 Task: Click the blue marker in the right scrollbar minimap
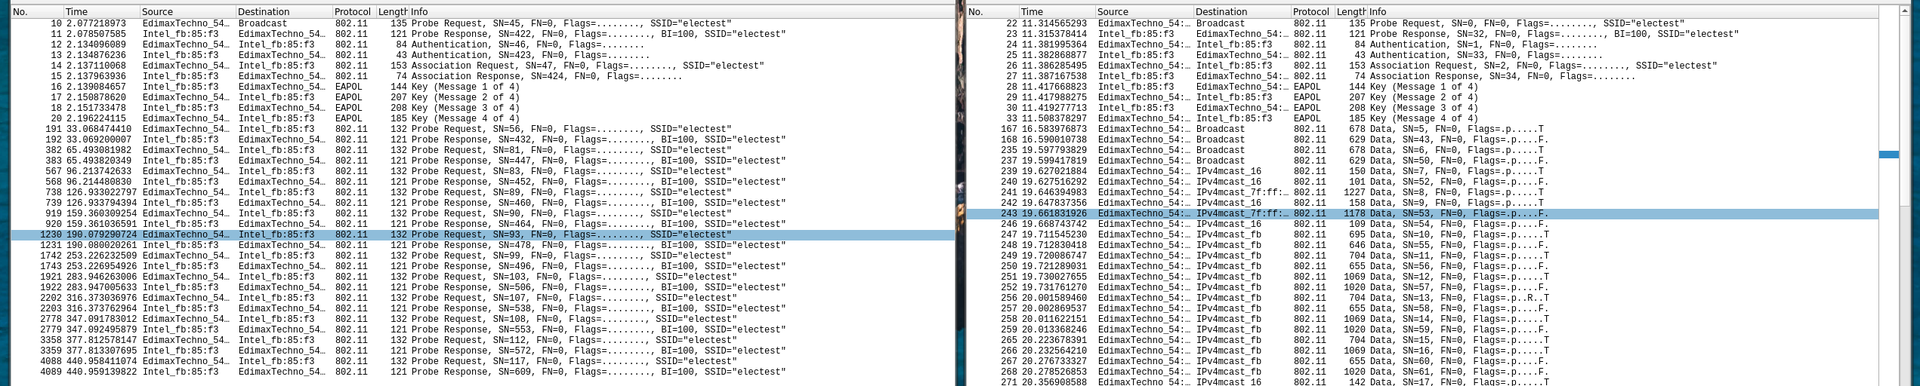1888,154
